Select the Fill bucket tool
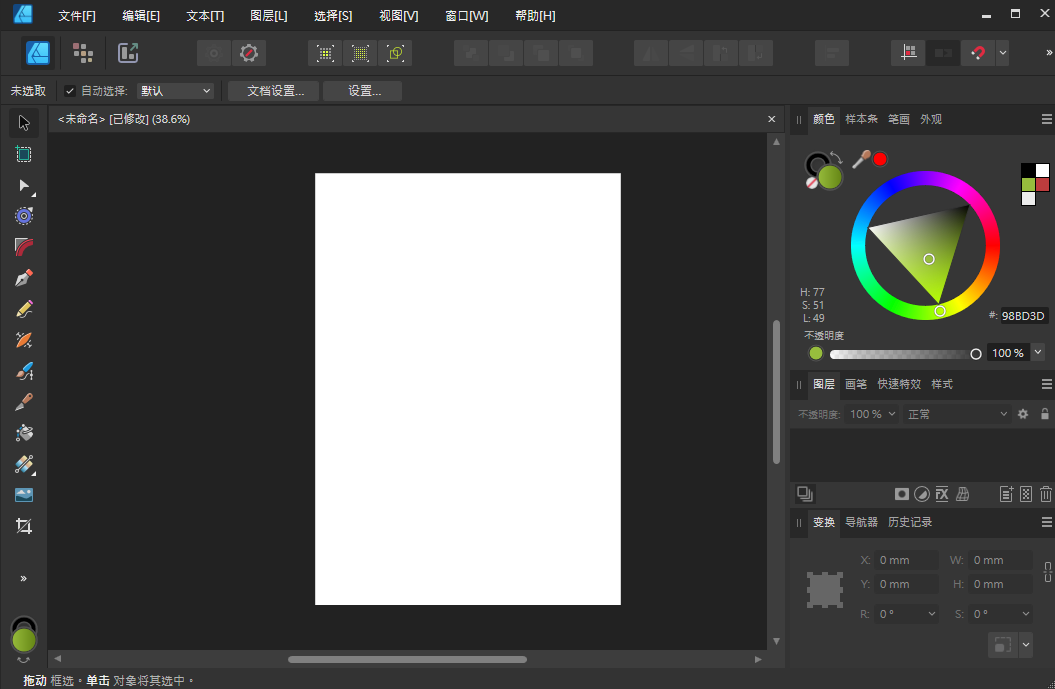Screen dimensions: 1055x689 point(24,433)
